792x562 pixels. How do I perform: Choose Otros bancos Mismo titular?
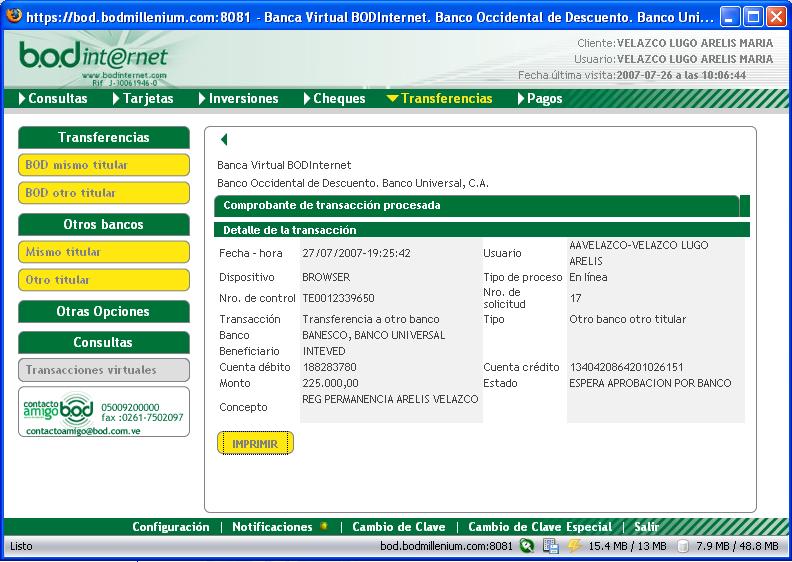(104, 252)
